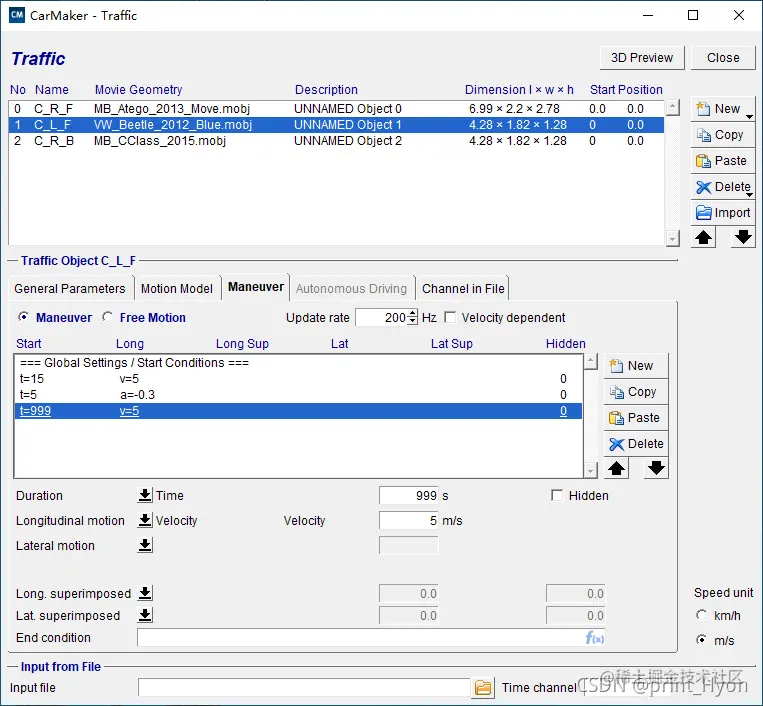Select Global Settings / Start Conditions row
Screen dimensions: 763x706
298,363
